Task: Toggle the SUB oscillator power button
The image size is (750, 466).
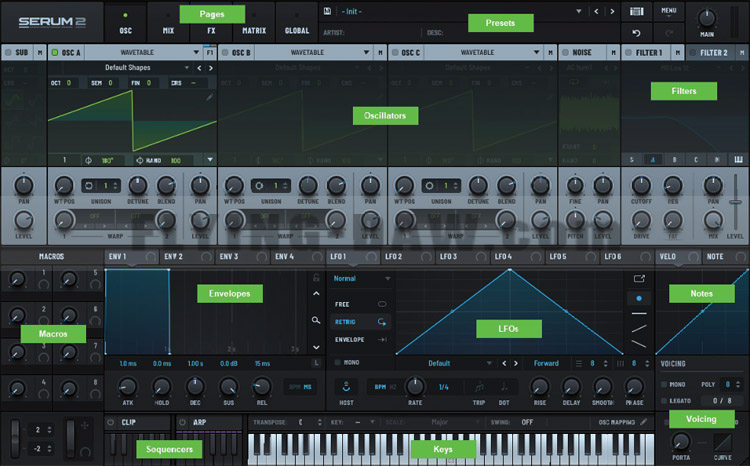Action: (8, 53)
